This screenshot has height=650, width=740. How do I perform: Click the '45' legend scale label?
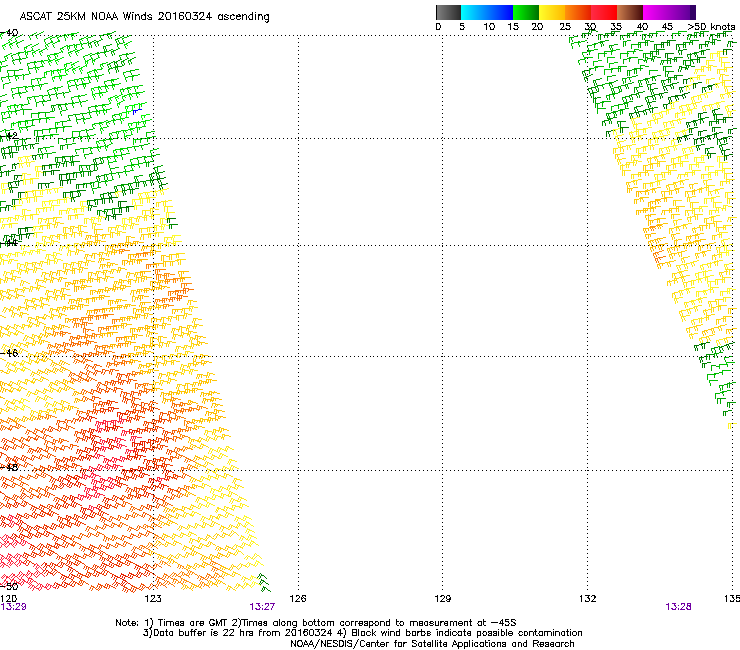[x=667, y=27]
